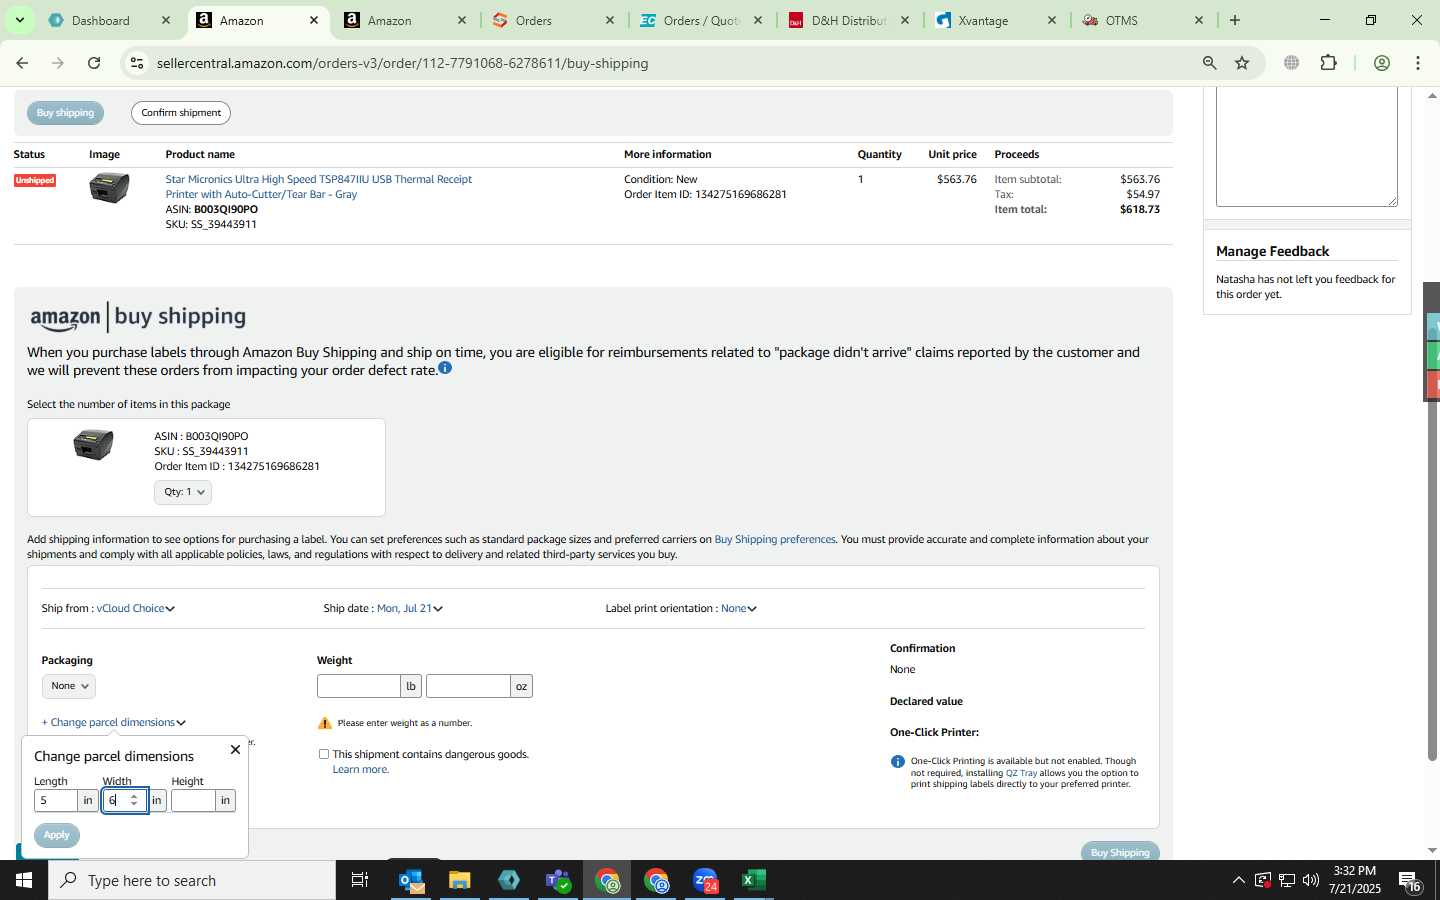Click the Weight ounces input field

coord(468,686)
